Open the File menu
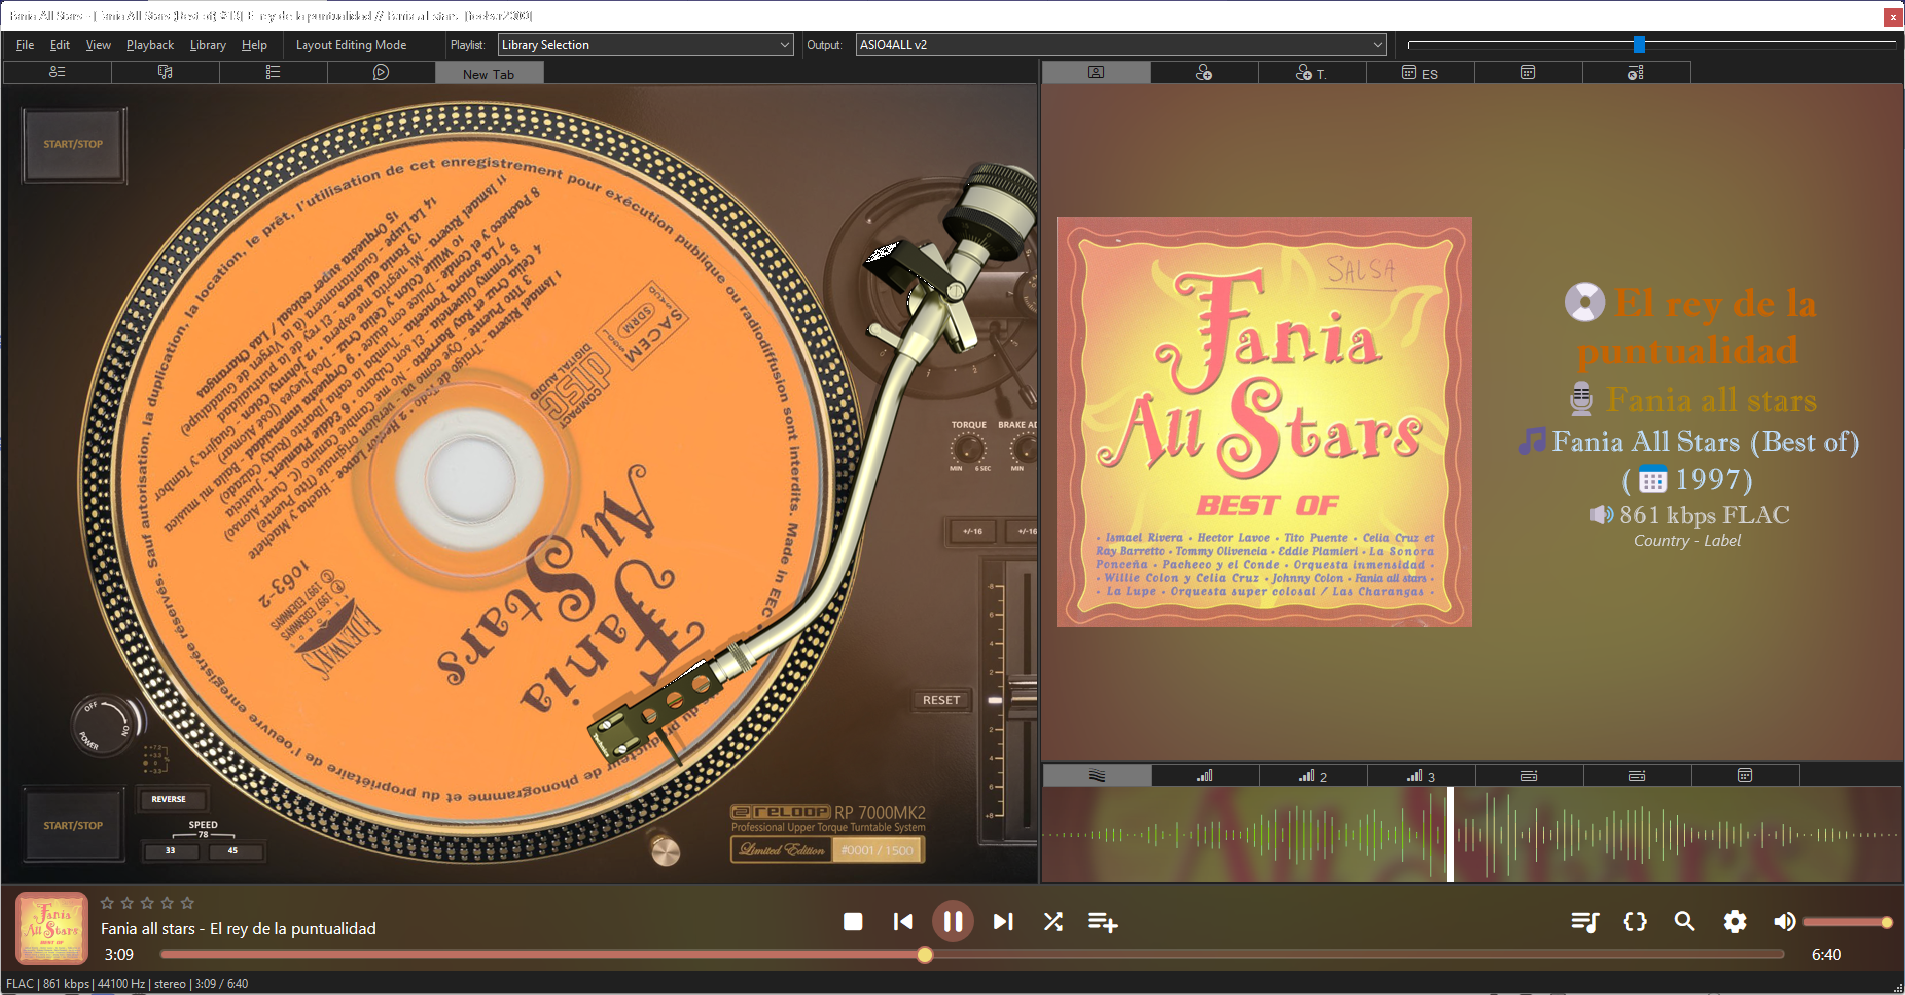The width and height of the screenshot is (1905, 995). click(25, 45)
